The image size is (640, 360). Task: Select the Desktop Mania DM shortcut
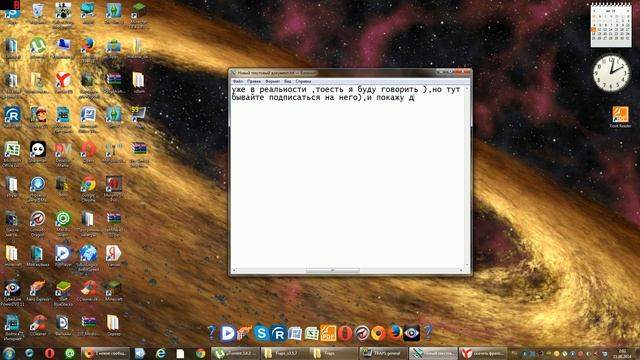pos(63,153)
